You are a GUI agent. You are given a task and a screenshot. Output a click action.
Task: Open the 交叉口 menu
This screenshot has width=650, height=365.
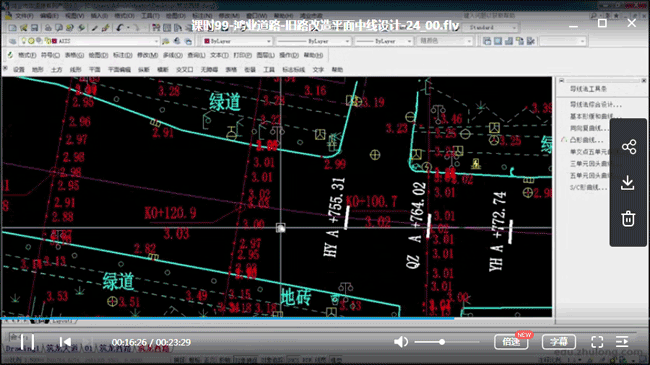pos(184,70)
